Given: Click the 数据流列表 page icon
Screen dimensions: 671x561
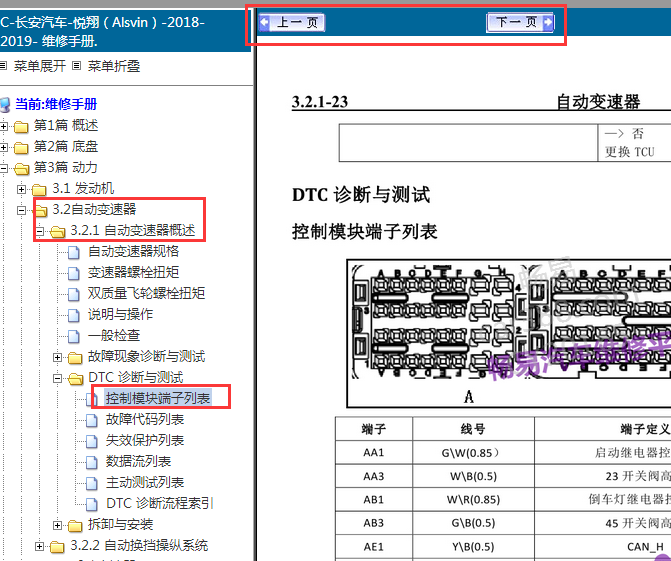Looking at the screenshot, I should point(92,462).
